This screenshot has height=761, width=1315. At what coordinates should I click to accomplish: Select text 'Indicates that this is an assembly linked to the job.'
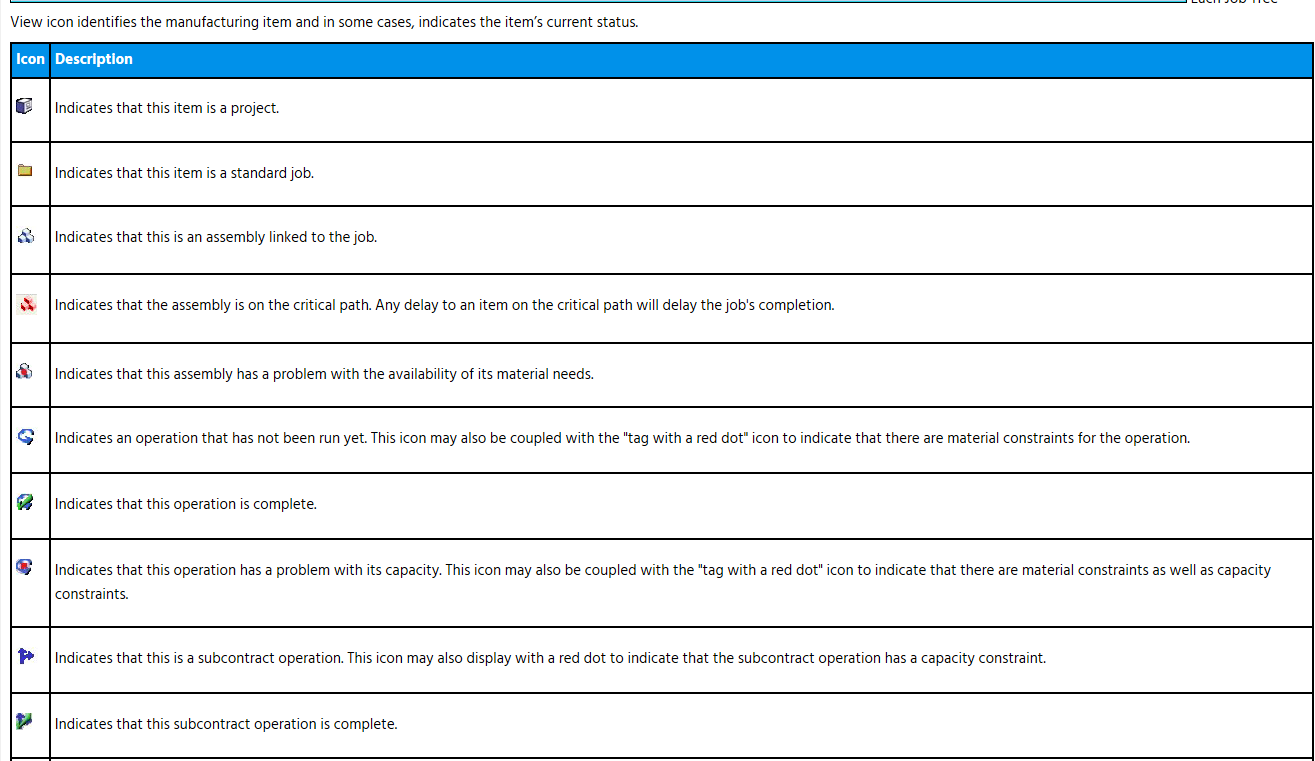[216, 238]
